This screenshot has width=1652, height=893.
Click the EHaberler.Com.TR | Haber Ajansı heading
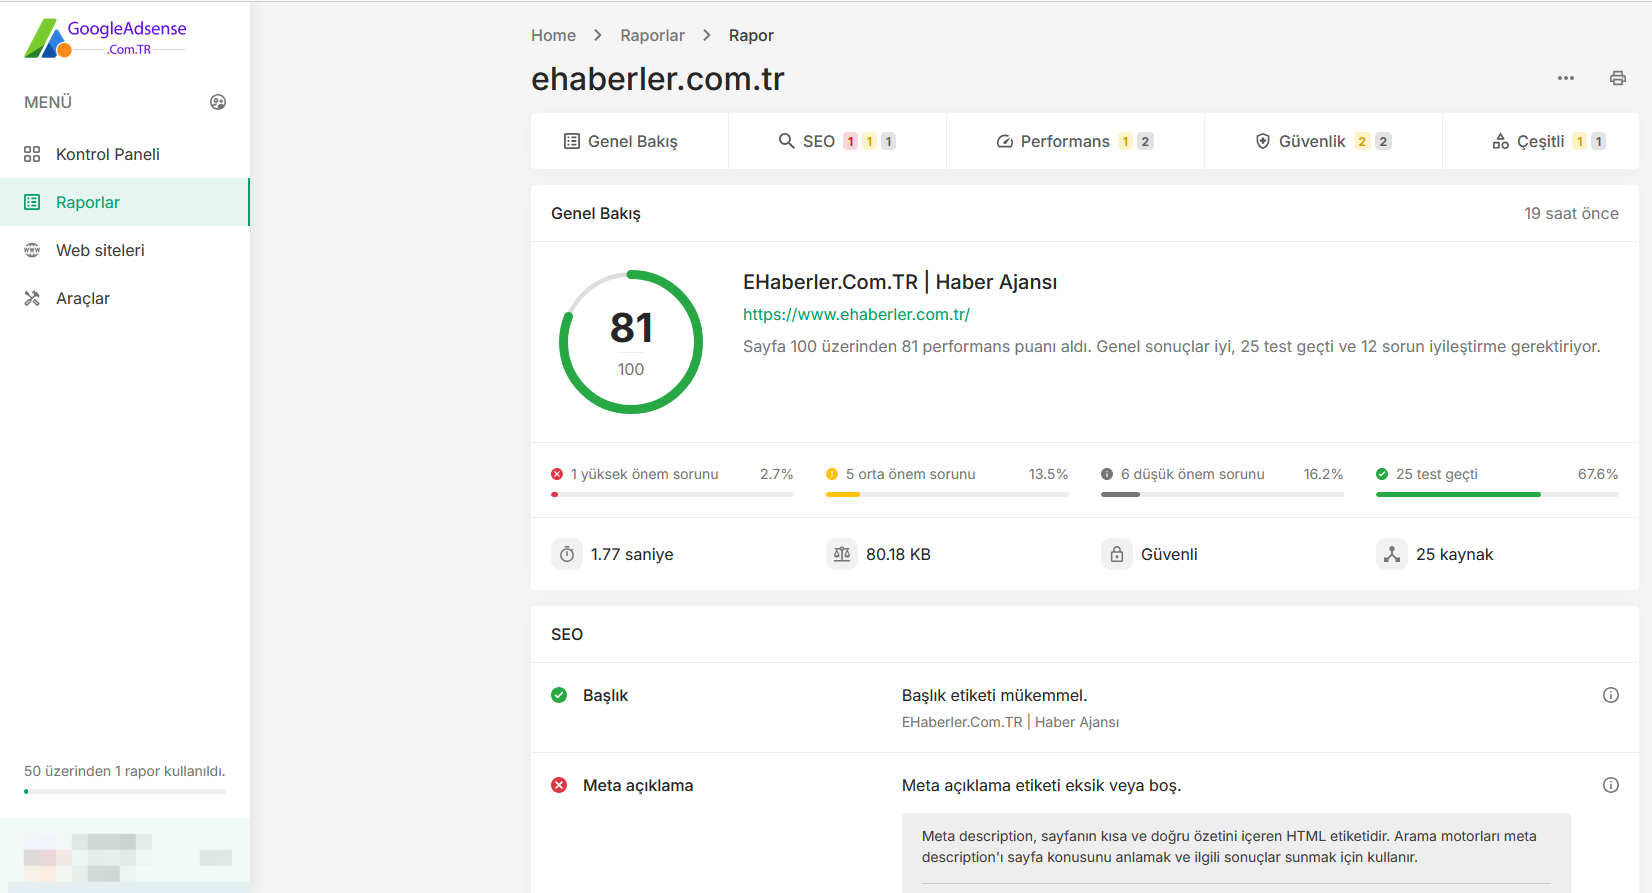[x=900, y=282]
